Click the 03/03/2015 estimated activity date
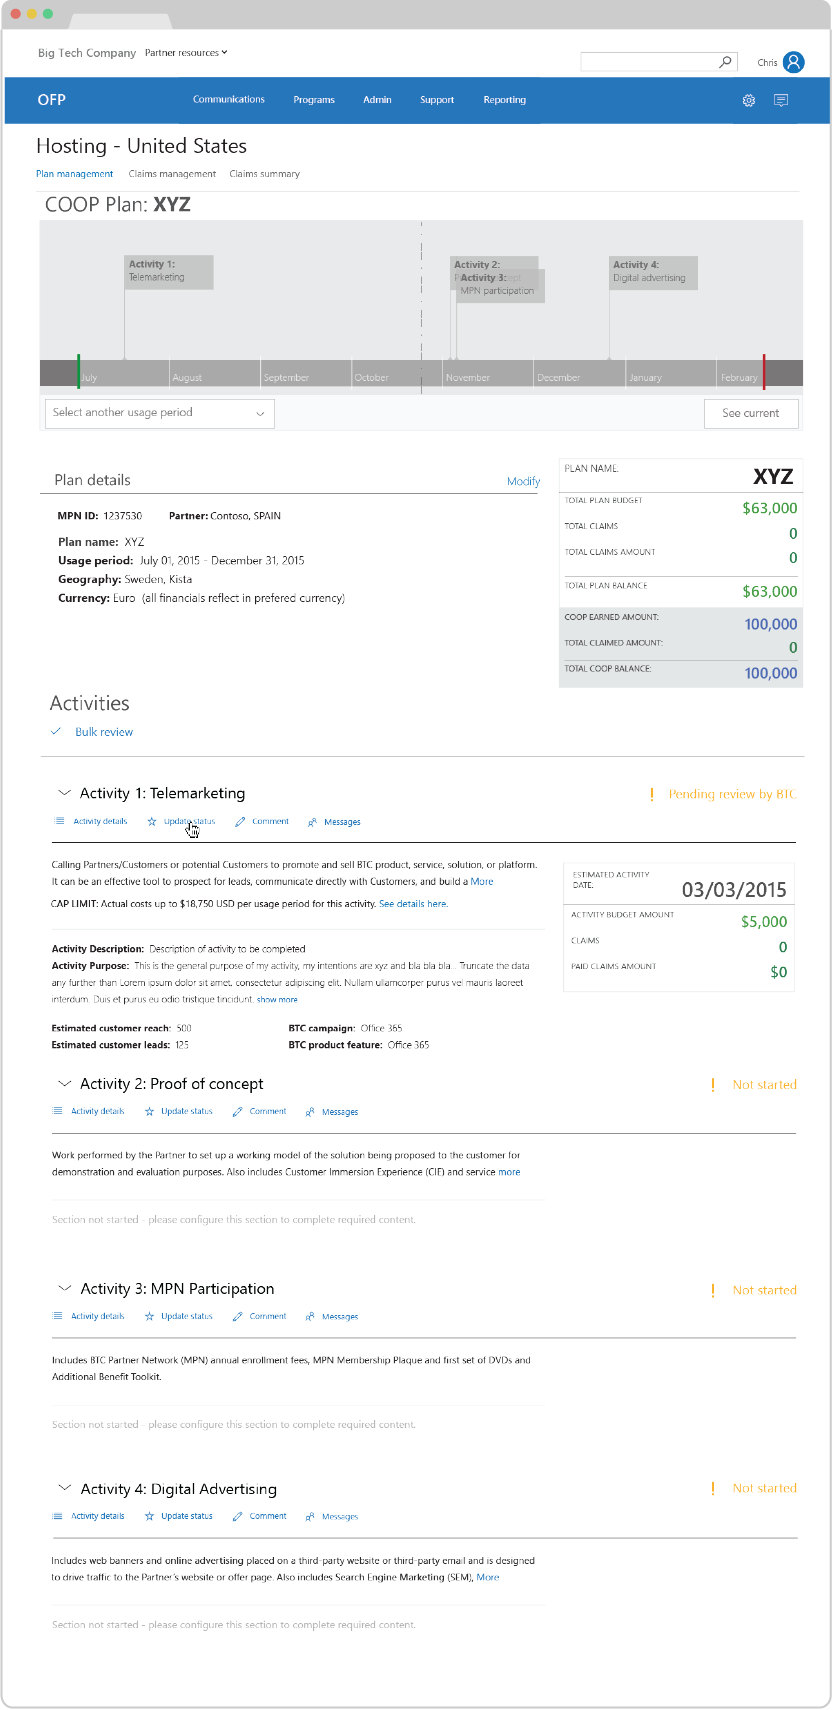Image resolution: width=835 pixels, height=1710 pixels. coord(734,890)
